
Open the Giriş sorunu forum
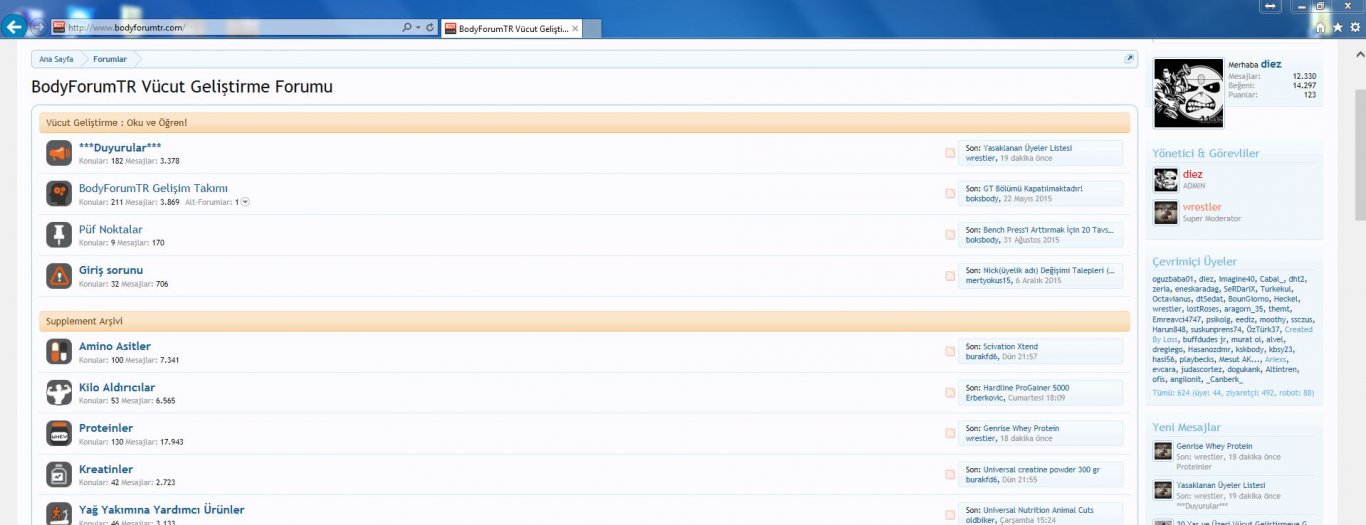[x=111, y=270]
